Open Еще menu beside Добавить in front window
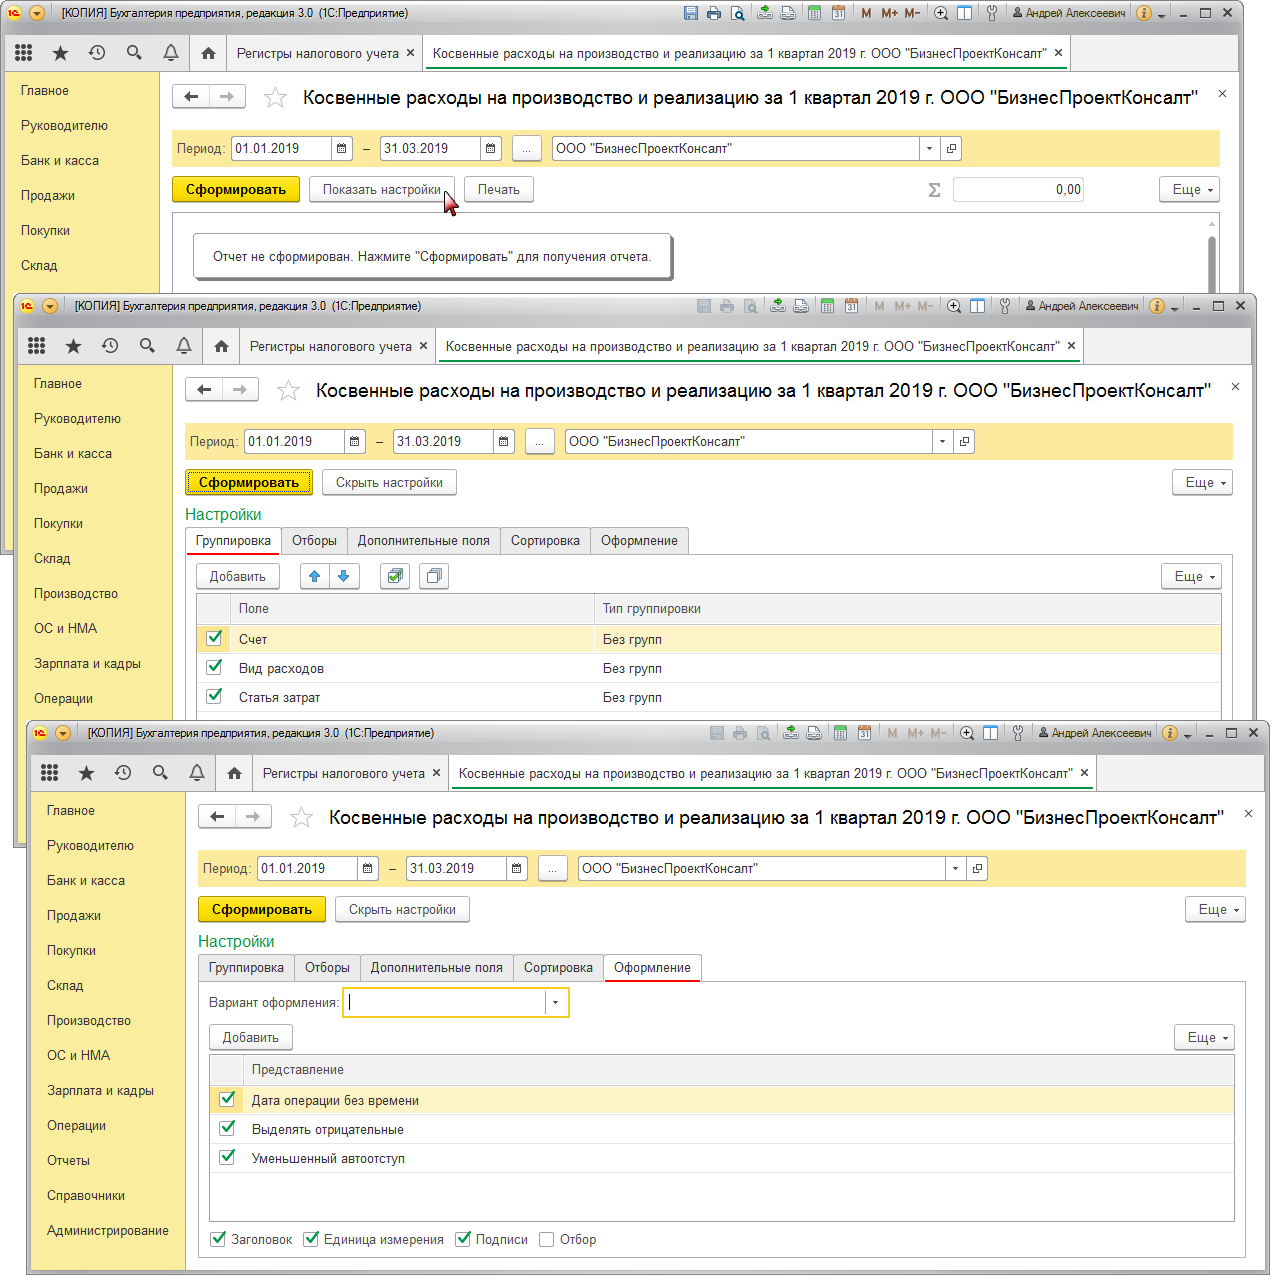 [1204, 1037]
